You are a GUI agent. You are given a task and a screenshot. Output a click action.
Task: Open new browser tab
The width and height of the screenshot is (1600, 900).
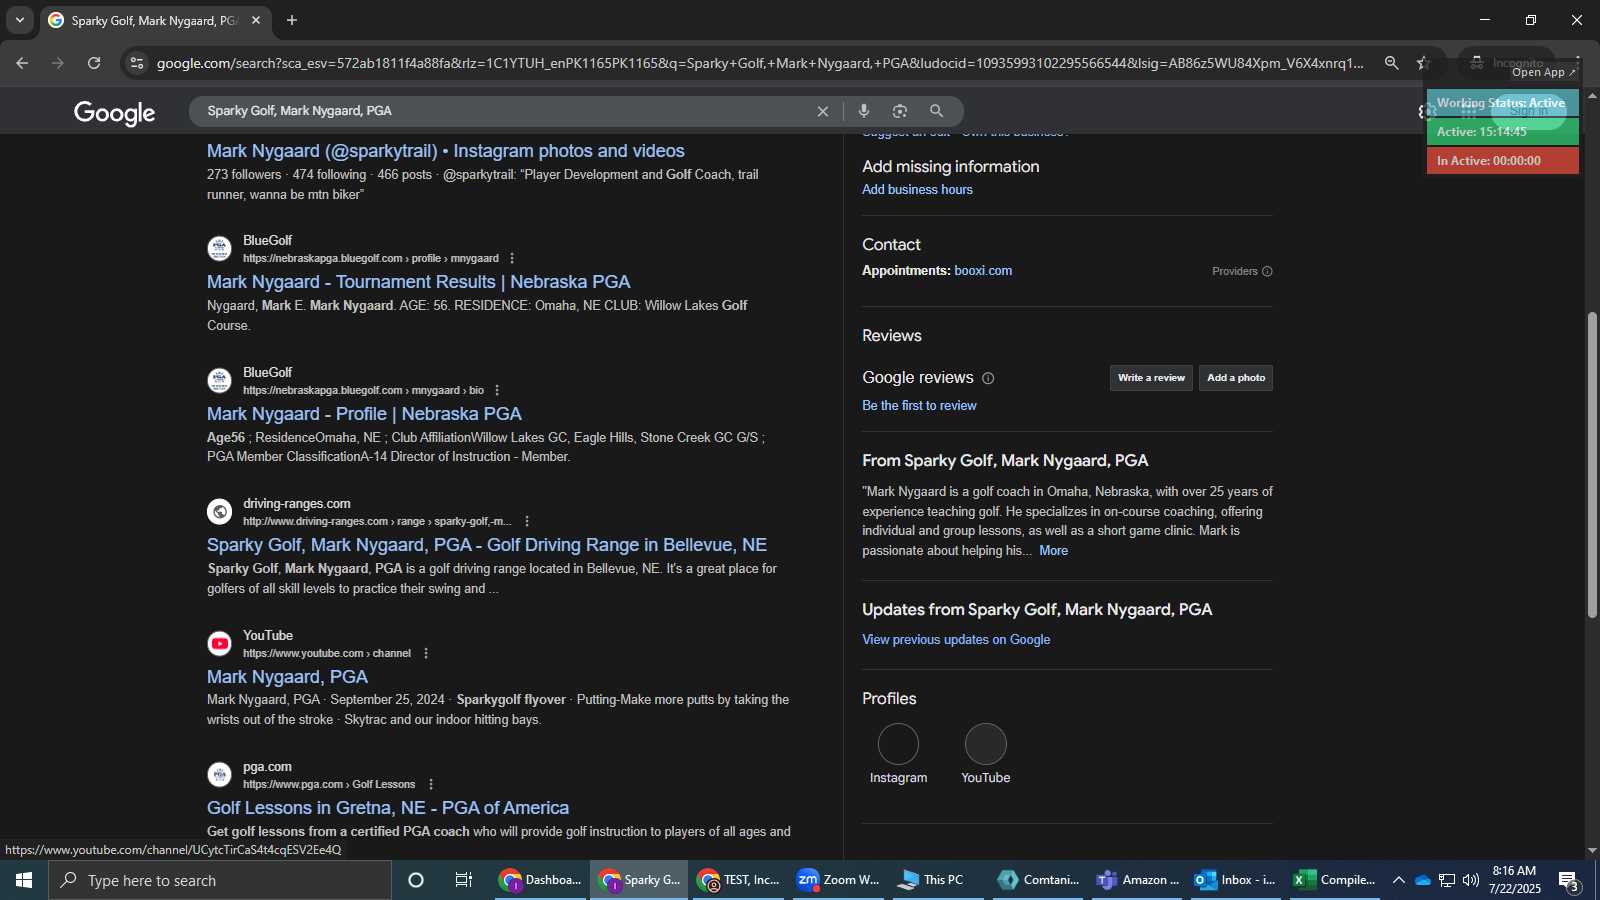click(292, 20)
